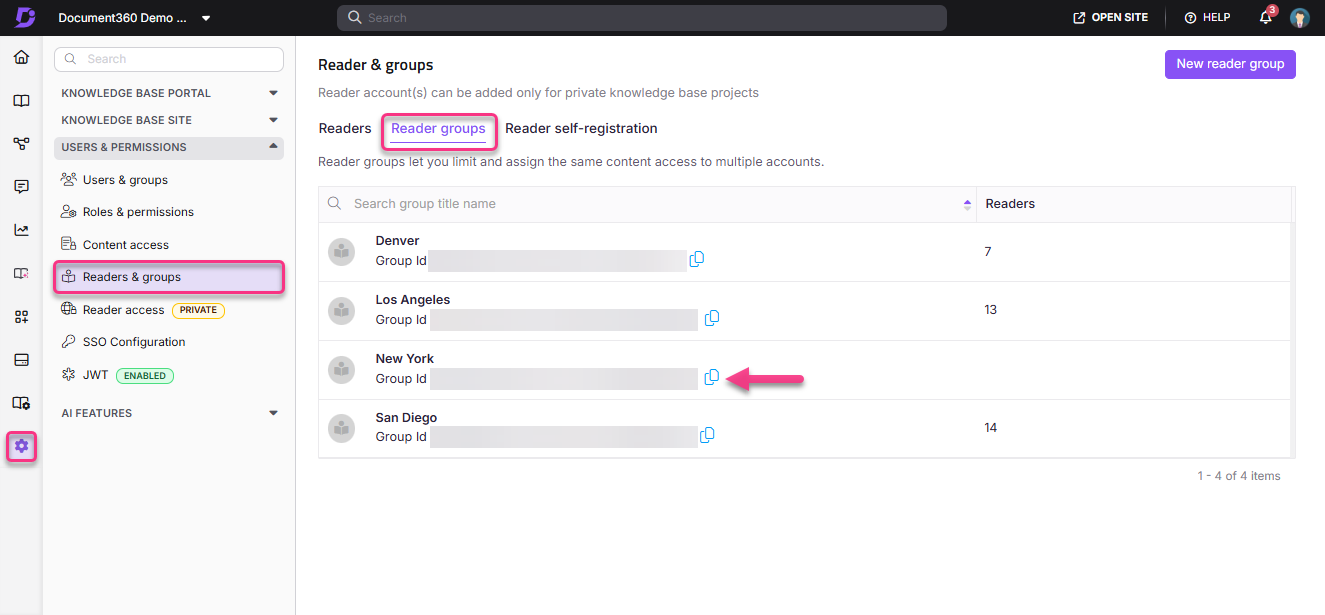Select the Documentation book icon in sidebar
The image size is (1325, 615).
21,100
